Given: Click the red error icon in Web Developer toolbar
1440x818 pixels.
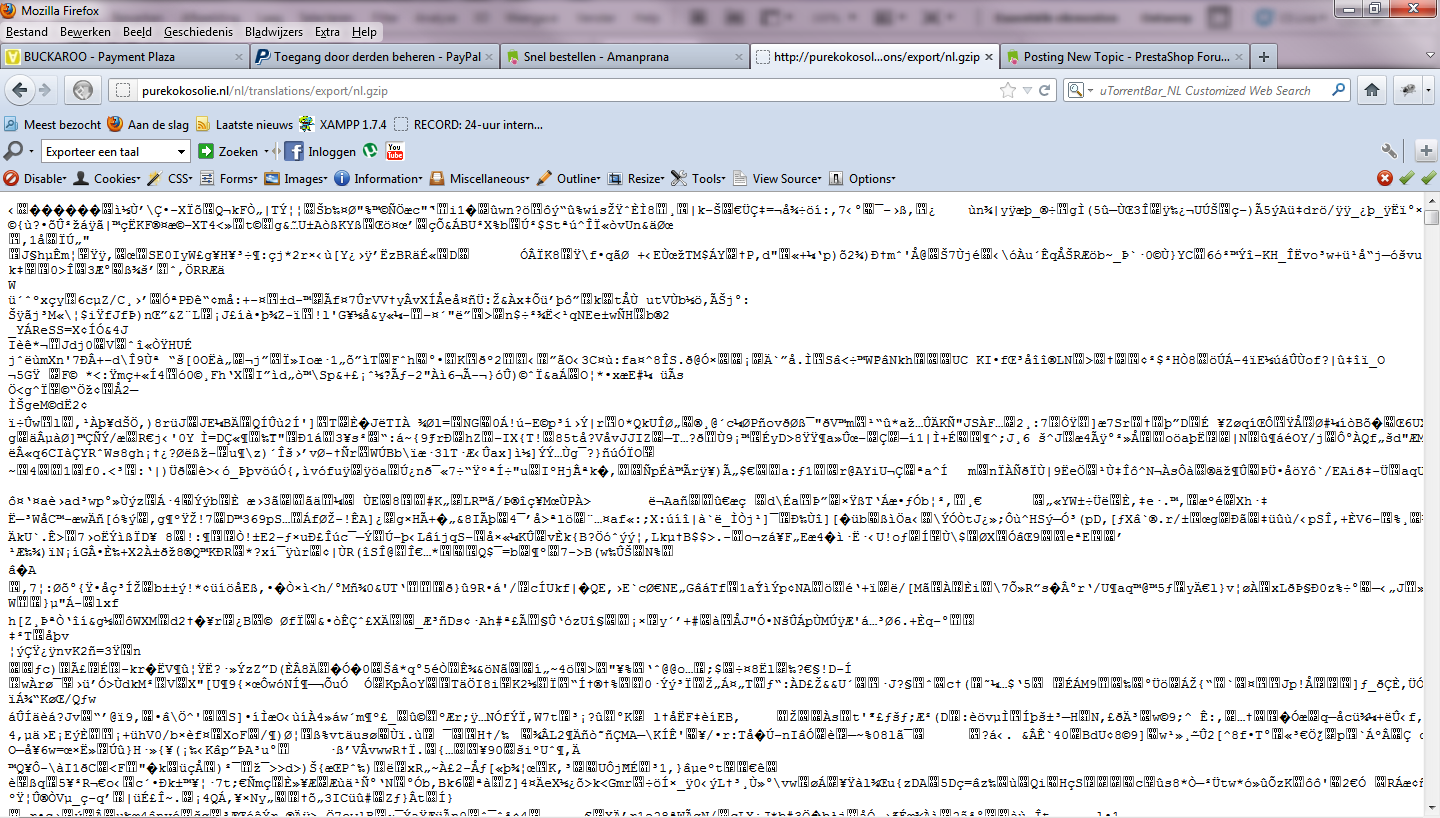Looking at the screenshot, I should 1385,178.
